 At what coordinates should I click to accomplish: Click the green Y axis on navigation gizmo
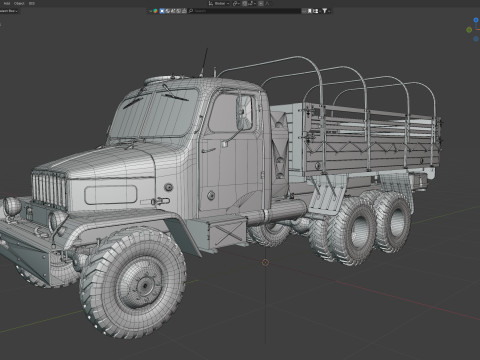point(469,30)
